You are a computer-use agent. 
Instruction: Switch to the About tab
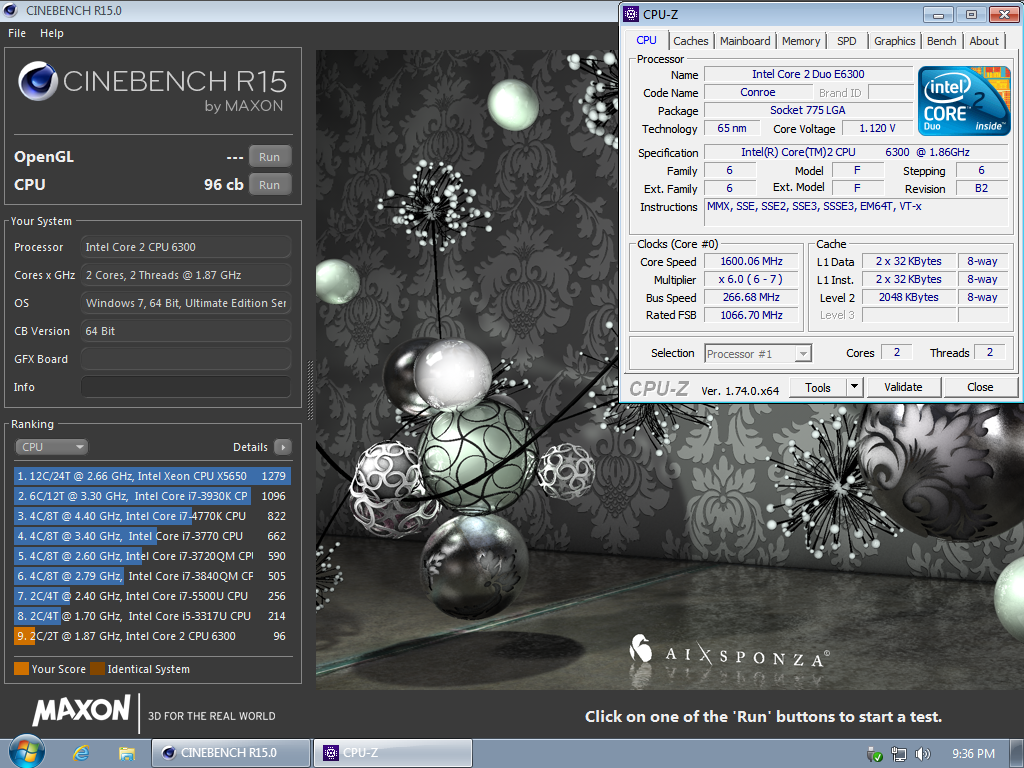click(x=984, y=41)
